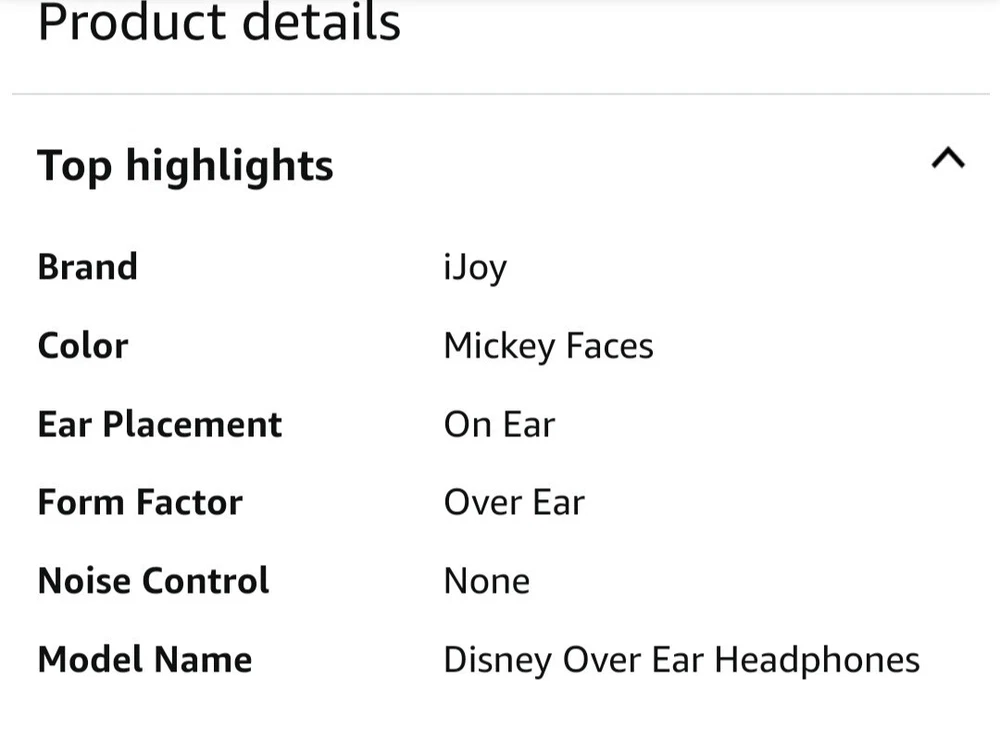Image resolution: width=1000 pixels, height=729 pixels.
Task: Click the Disney Over Ear Headphones value
Action: click(x=681, y=660)
